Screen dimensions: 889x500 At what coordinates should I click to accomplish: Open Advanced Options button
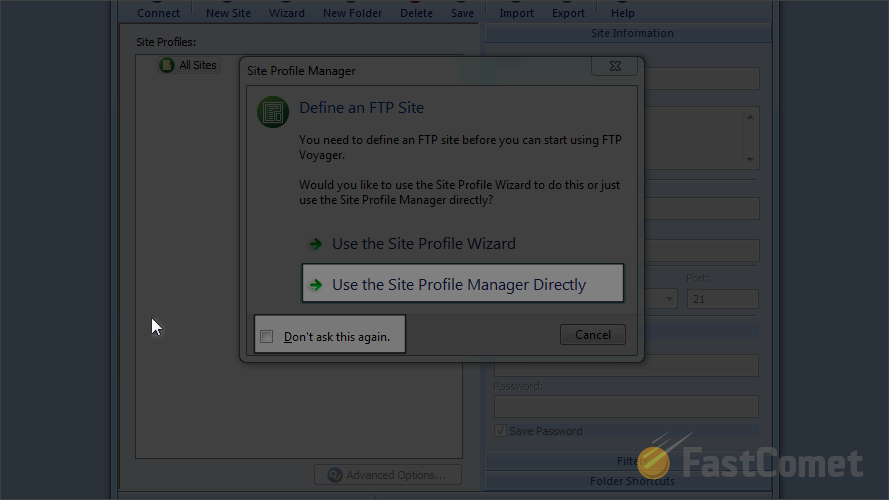[x=388, y=474]
